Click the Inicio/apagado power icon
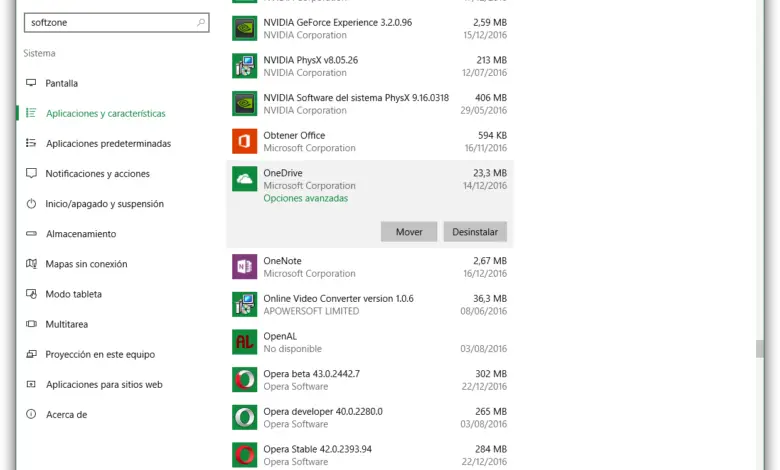The height and width of the screenshot is (470, 780). coord(31,203)
